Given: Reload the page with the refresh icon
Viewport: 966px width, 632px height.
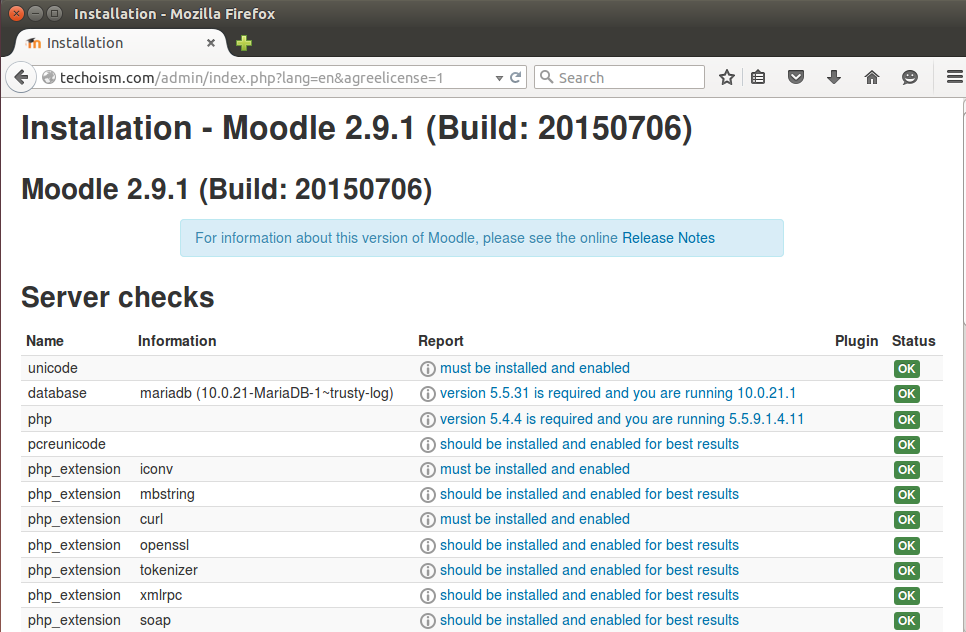Looking at the screenshot, I should 516,78.
